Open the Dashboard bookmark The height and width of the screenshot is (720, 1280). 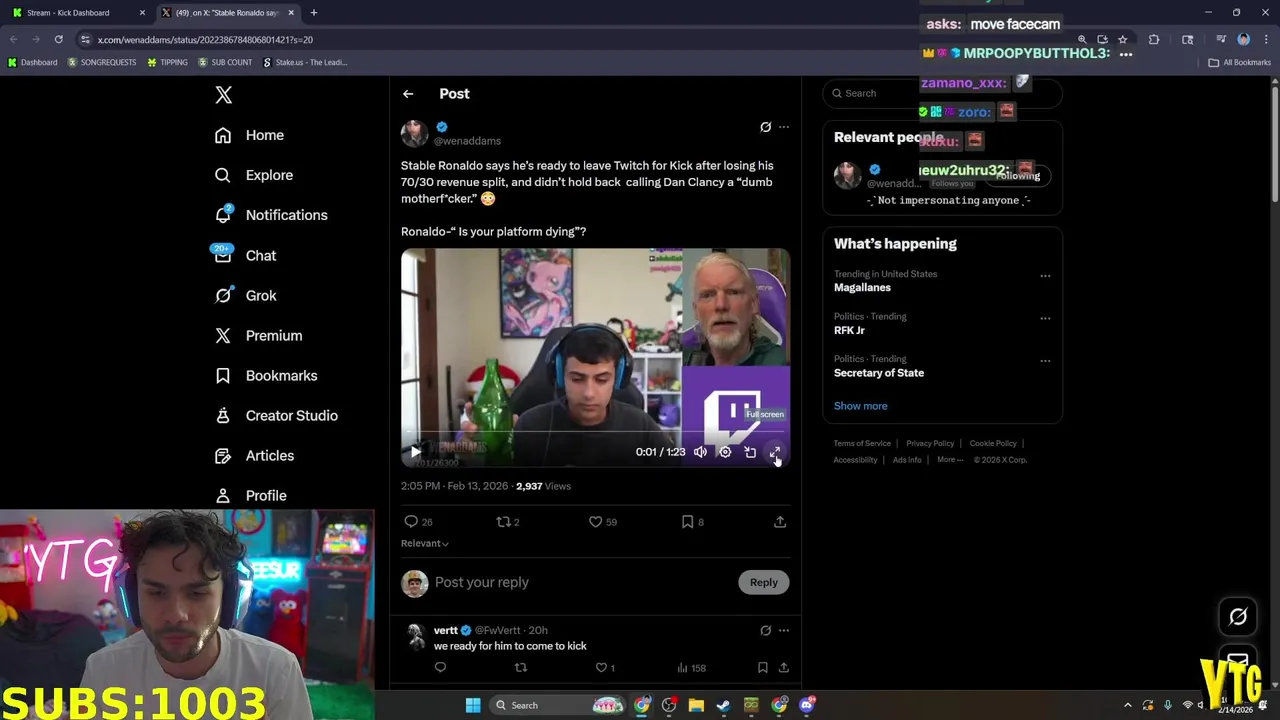pyautogui.click(x=32, y=62)
